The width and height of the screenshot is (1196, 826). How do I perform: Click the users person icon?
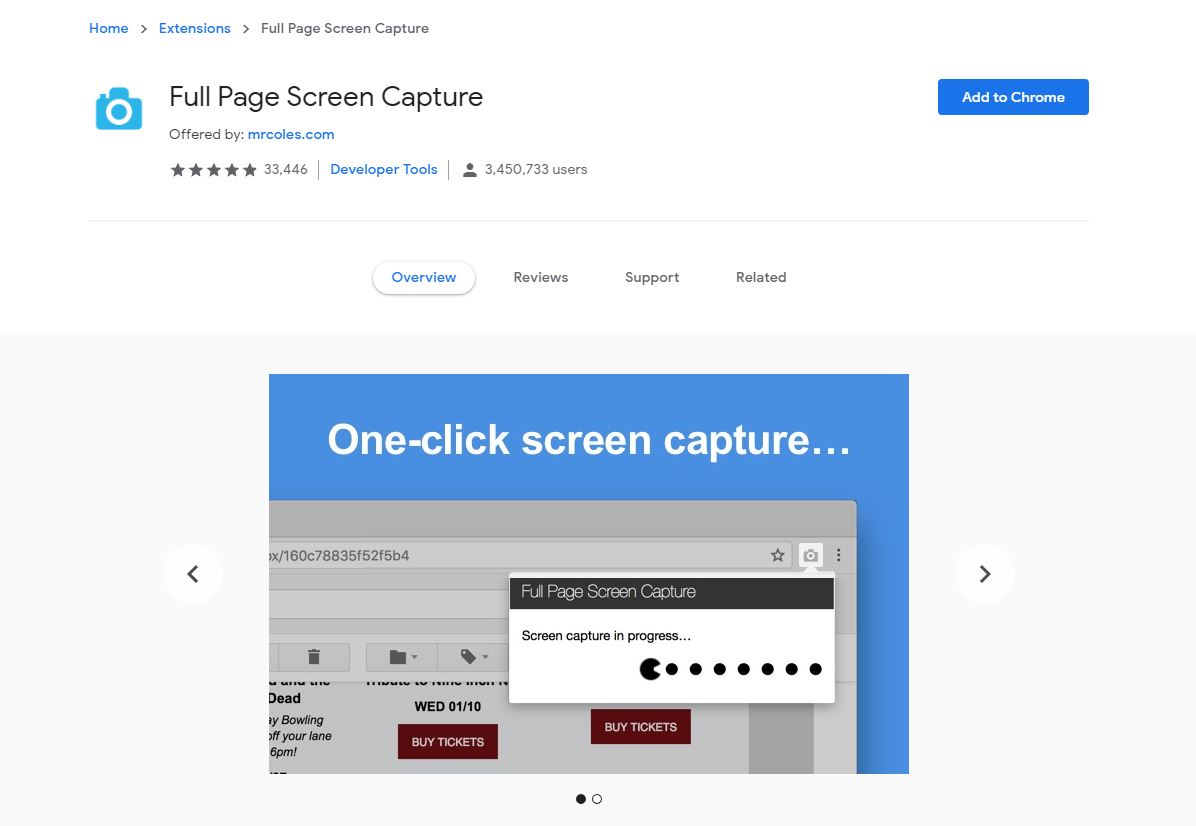click(x=470, y=169)
